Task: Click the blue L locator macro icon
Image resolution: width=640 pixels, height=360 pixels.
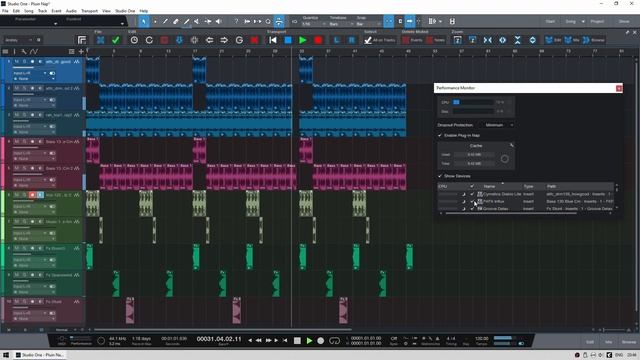Action: coord(336,40)
